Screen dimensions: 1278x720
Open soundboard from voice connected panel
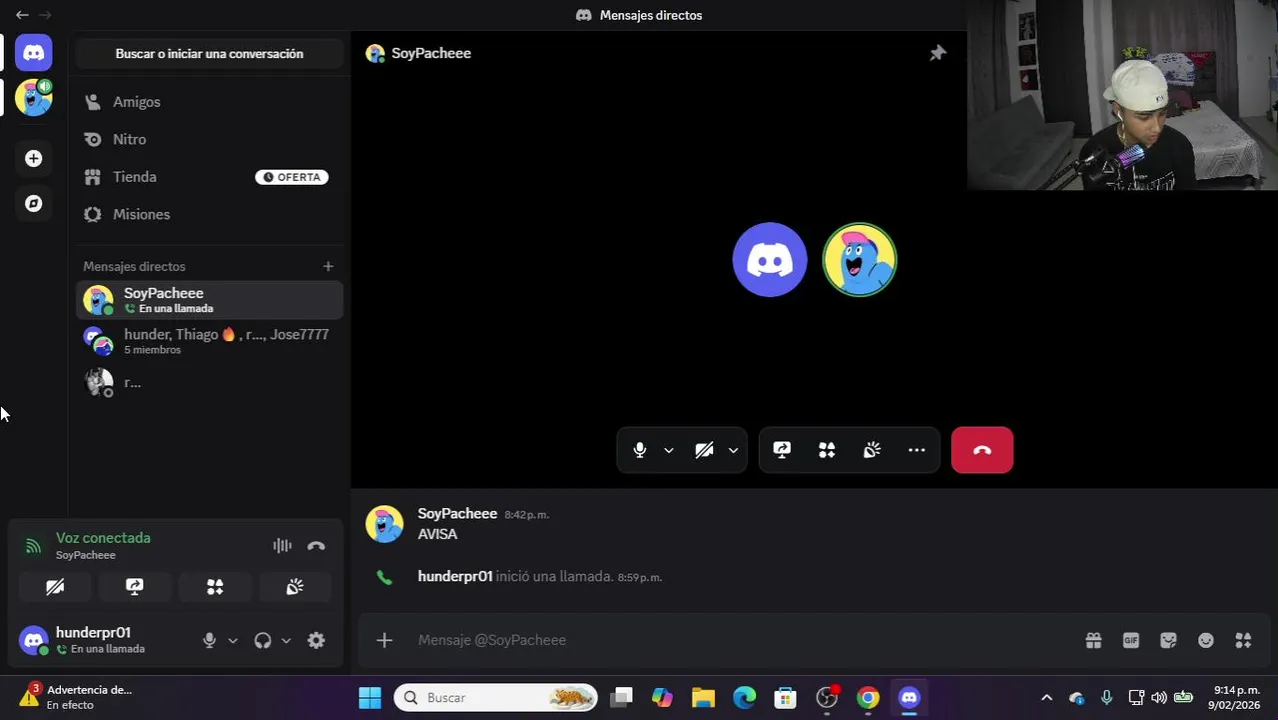coord(295,587)
